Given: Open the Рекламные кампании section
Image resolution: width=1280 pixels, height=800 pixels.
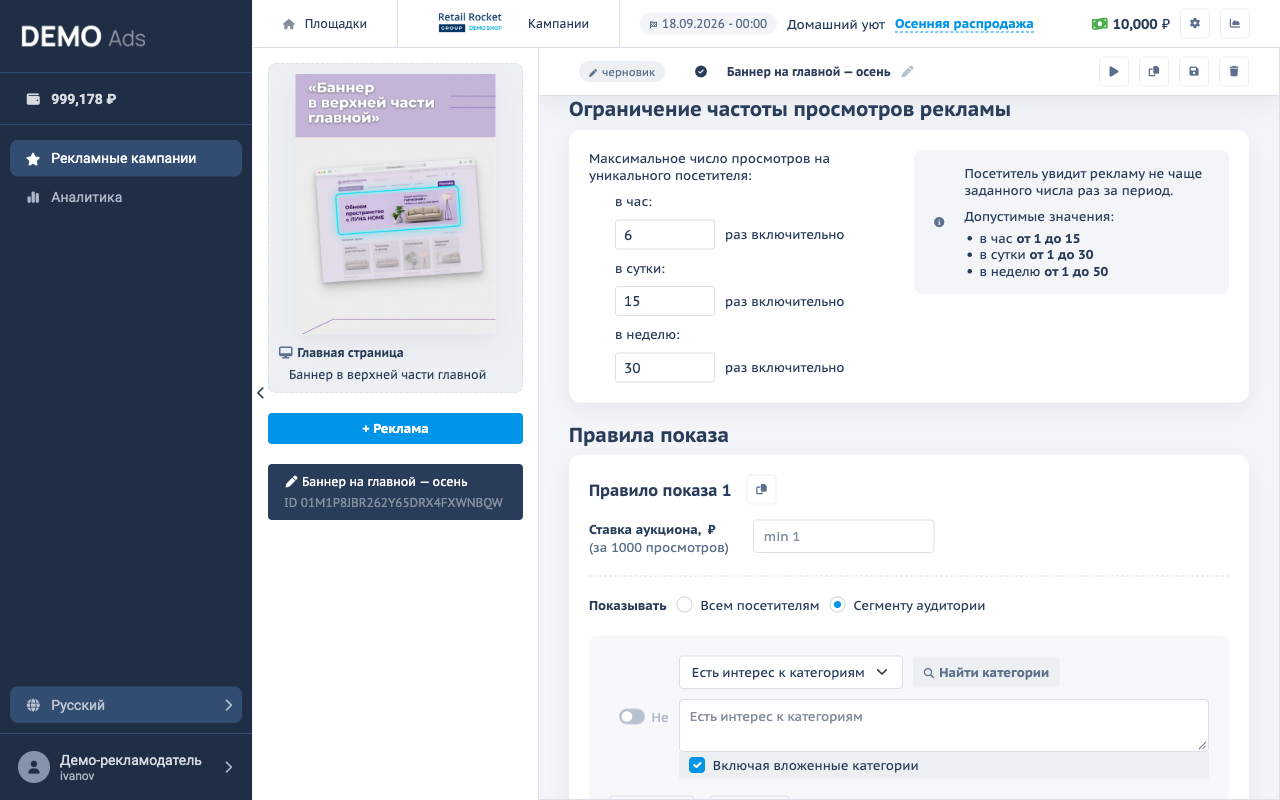Looking at the screenshot, I should pos(126,158).
